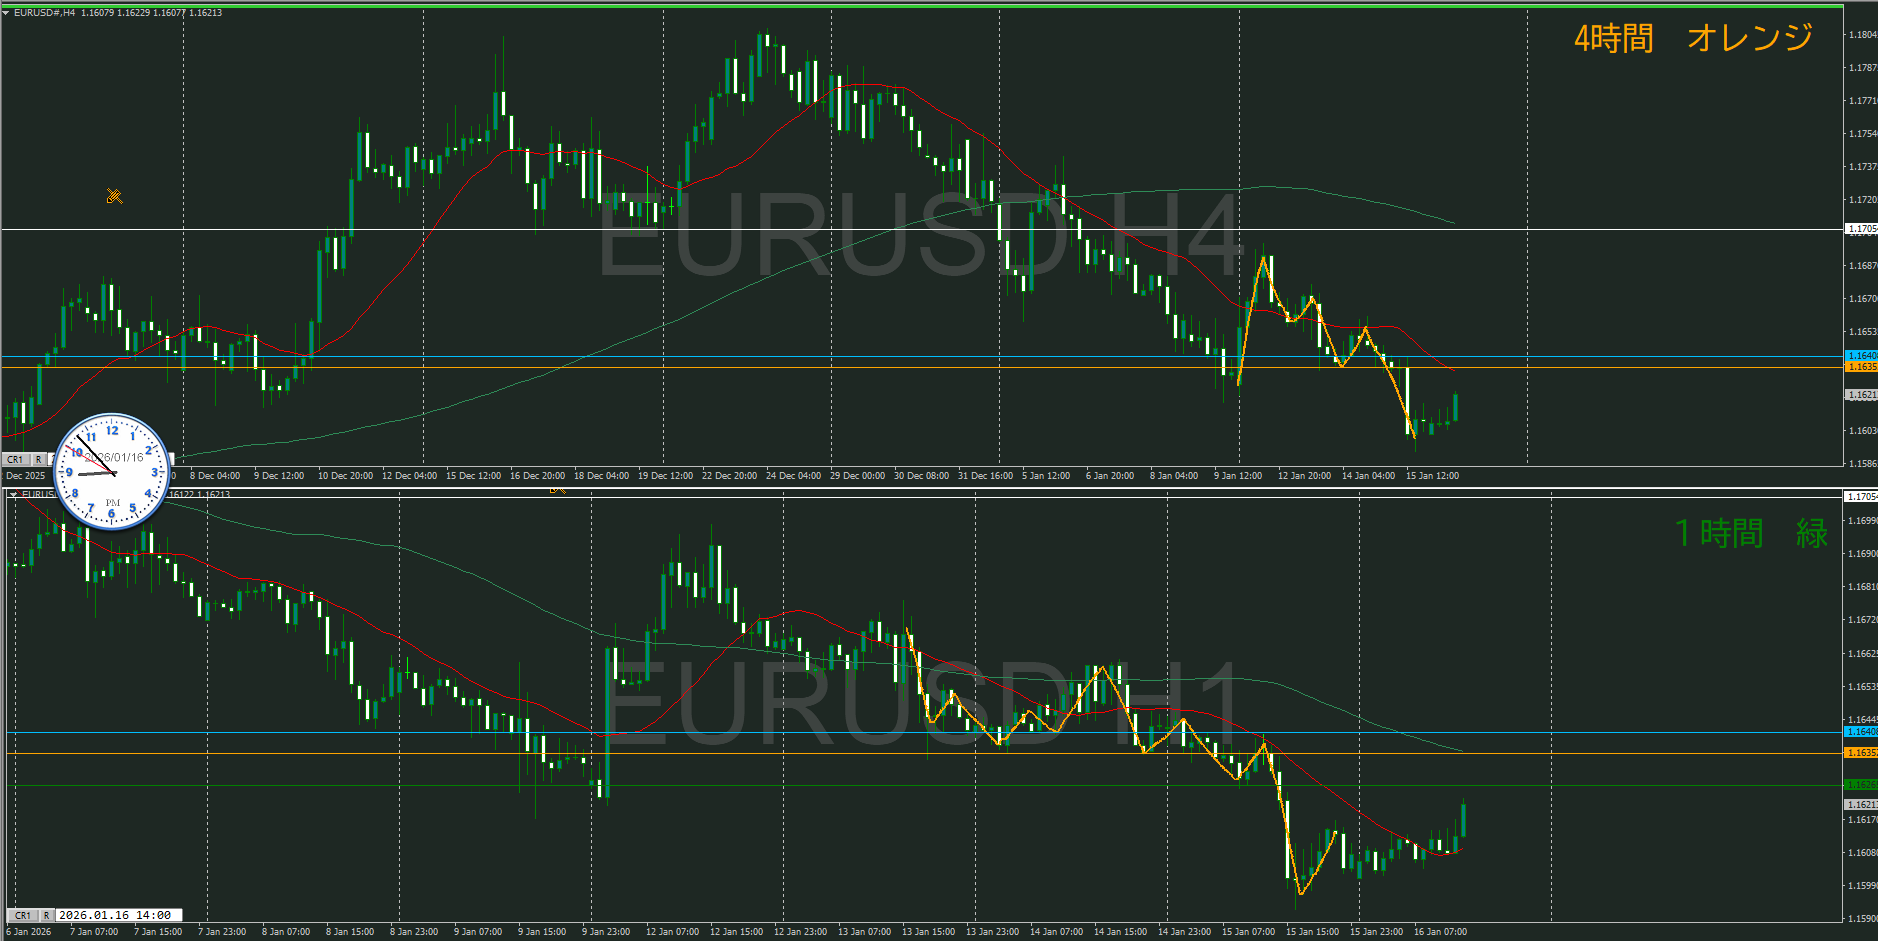Select the '4時間 オレンジ' text label
The width and height of the screenshot is (1878, 941).
pos(1693,38)
